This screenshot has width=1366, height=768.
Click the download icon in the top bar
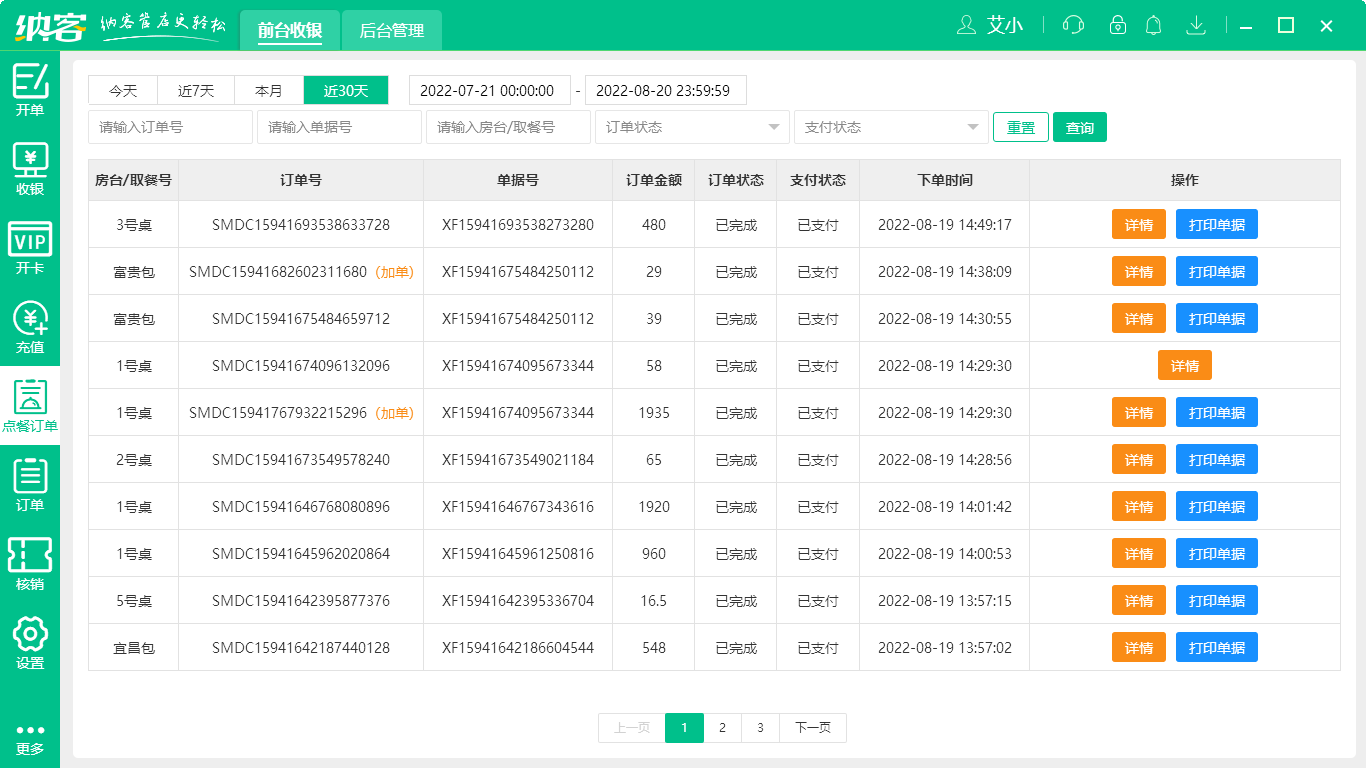click(1196, 25)
